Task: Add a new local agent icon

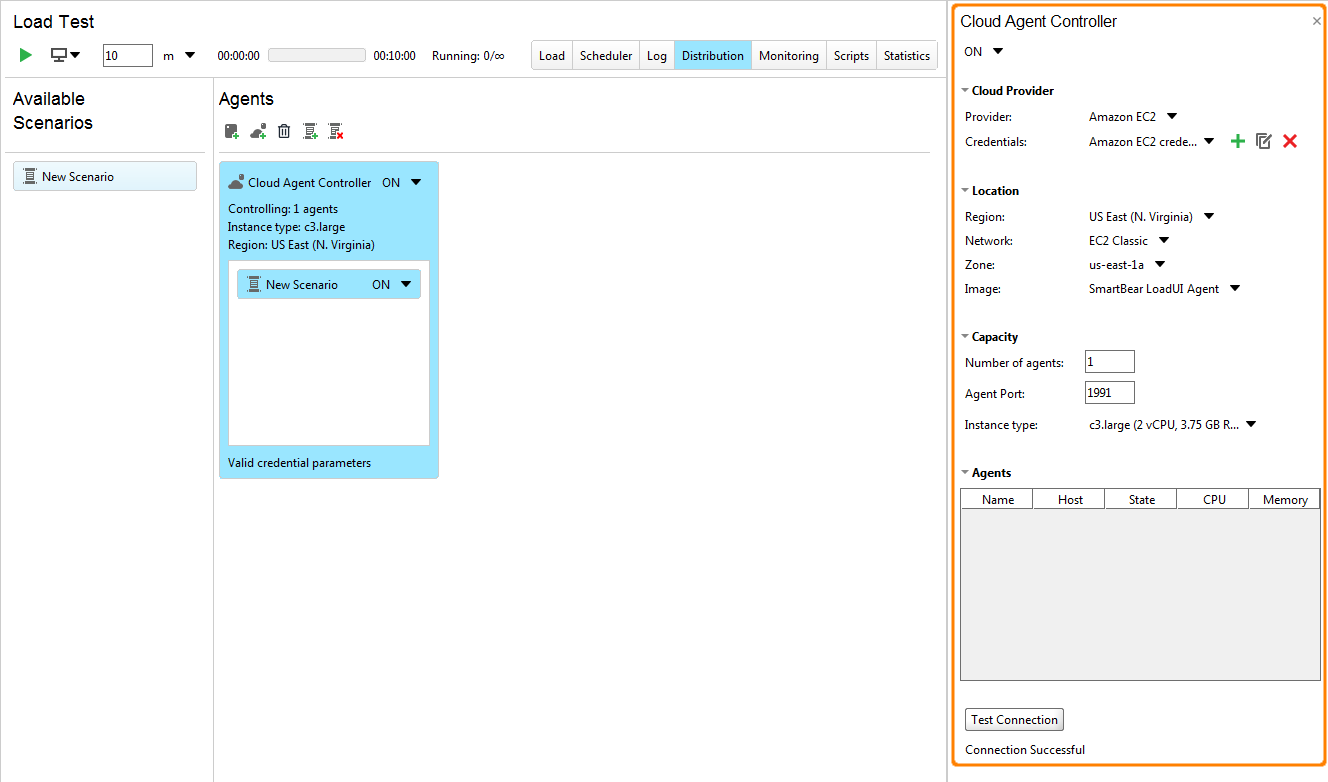Action: tap(231, 131)
